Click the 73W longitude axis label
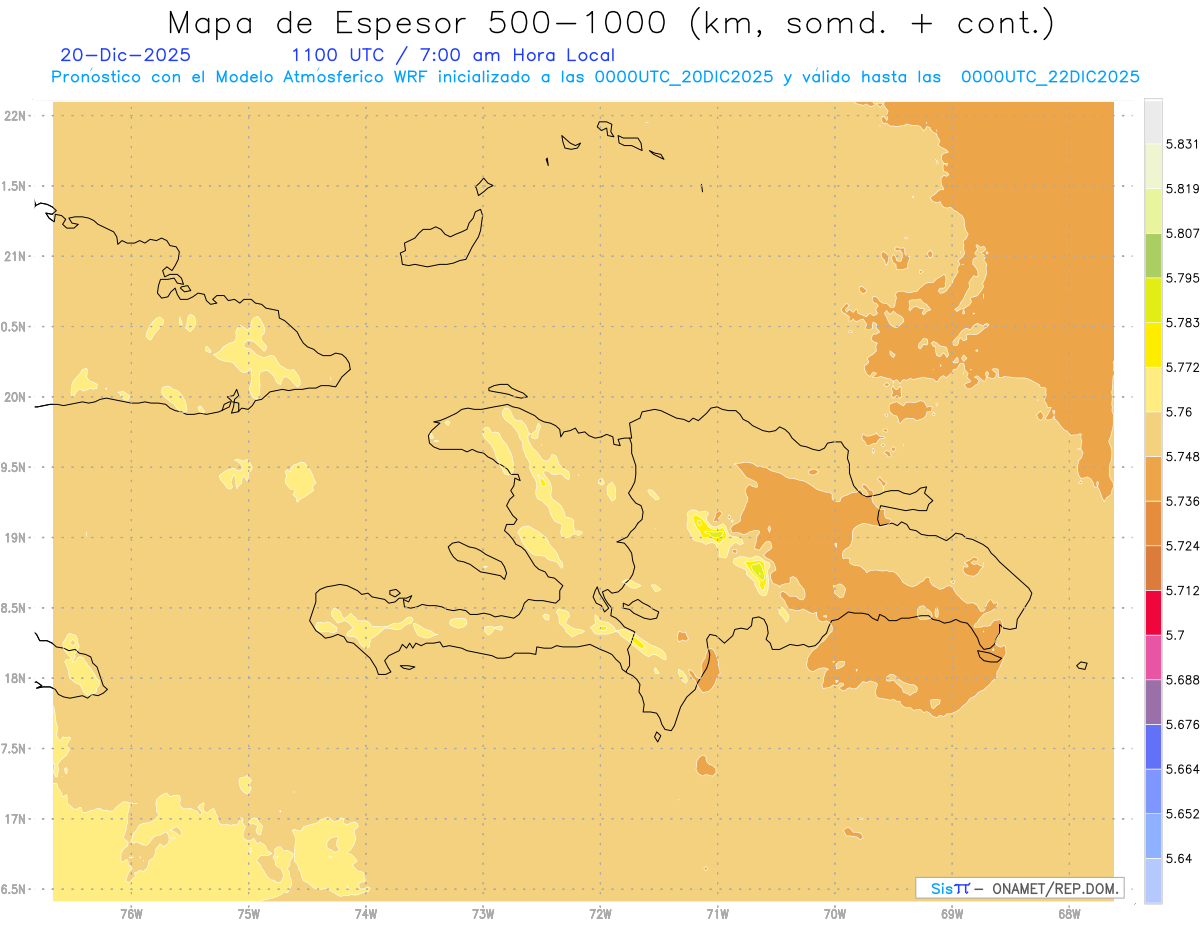The width and height of the screenshot is (1200, 927). [x=483, y=913]
